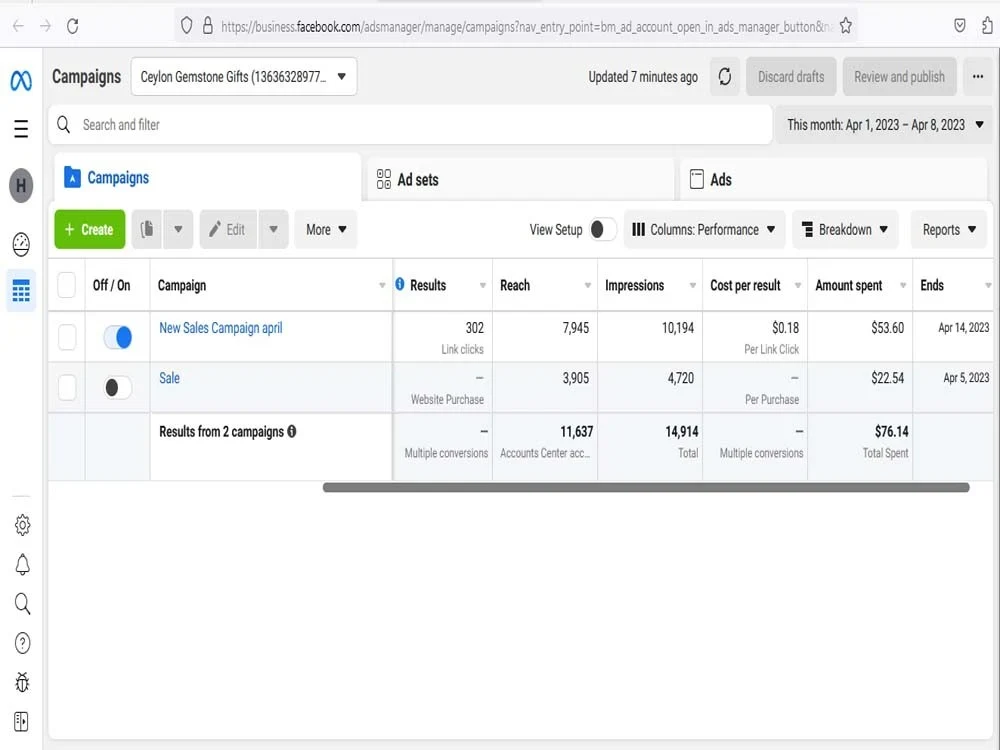This screenshot has height=750, width=1000.
Task: Select all campaigns header checkbox
Action: pyautogui.click(x=67, y=285)
